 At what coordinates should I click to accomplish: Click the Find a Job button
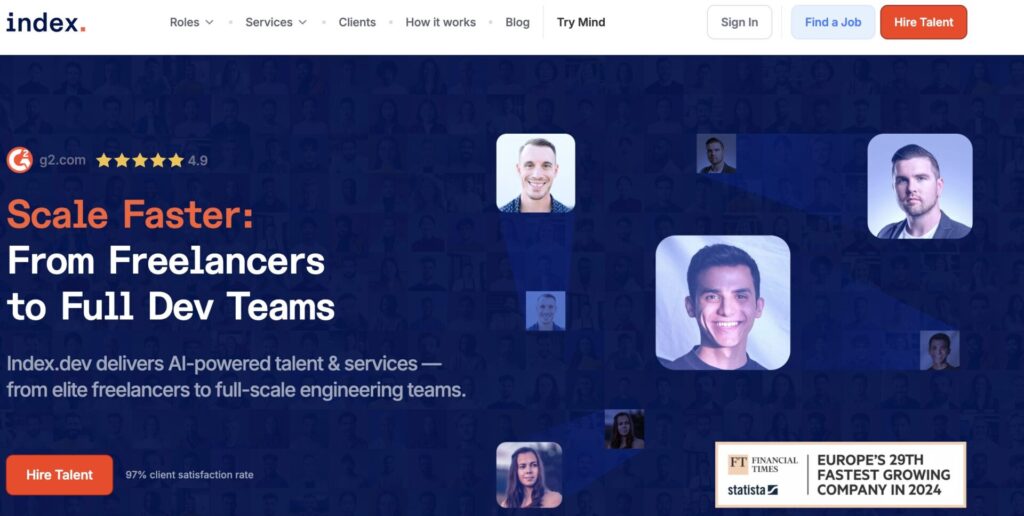coord(833,22)
